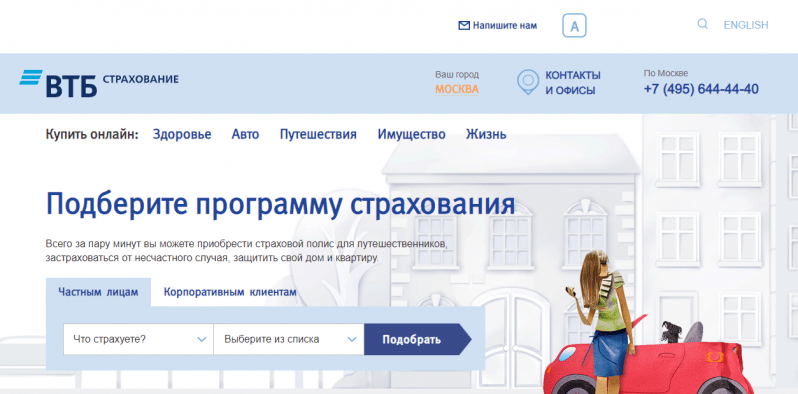Select the Частным лицам tab
This screenshot has height=394, width=798.
pos(98,292)
